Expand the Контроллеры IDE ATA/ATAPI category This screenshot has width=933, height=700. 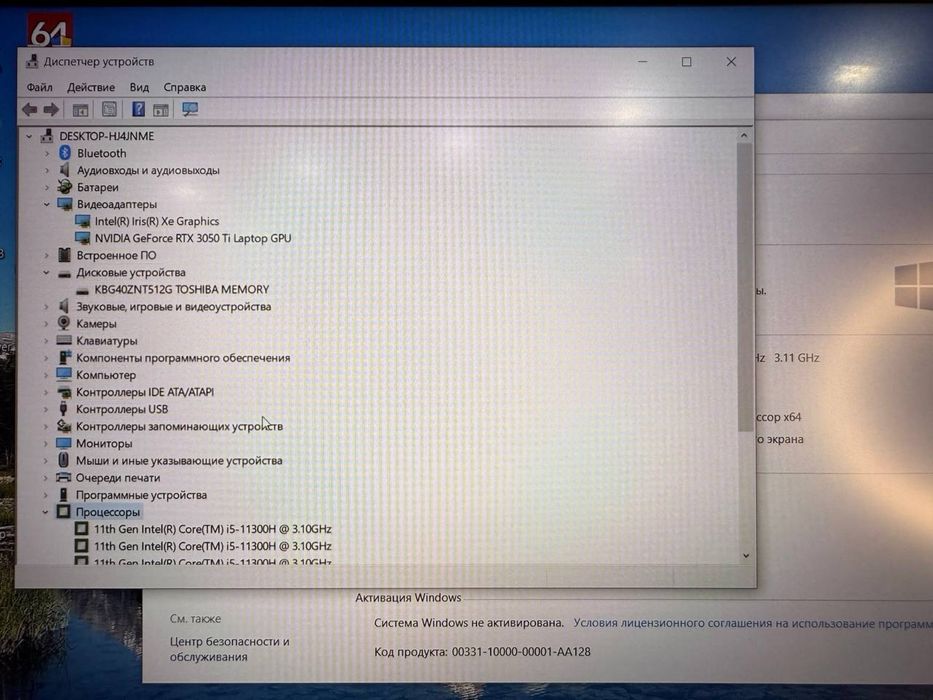[x=46, y=392]
